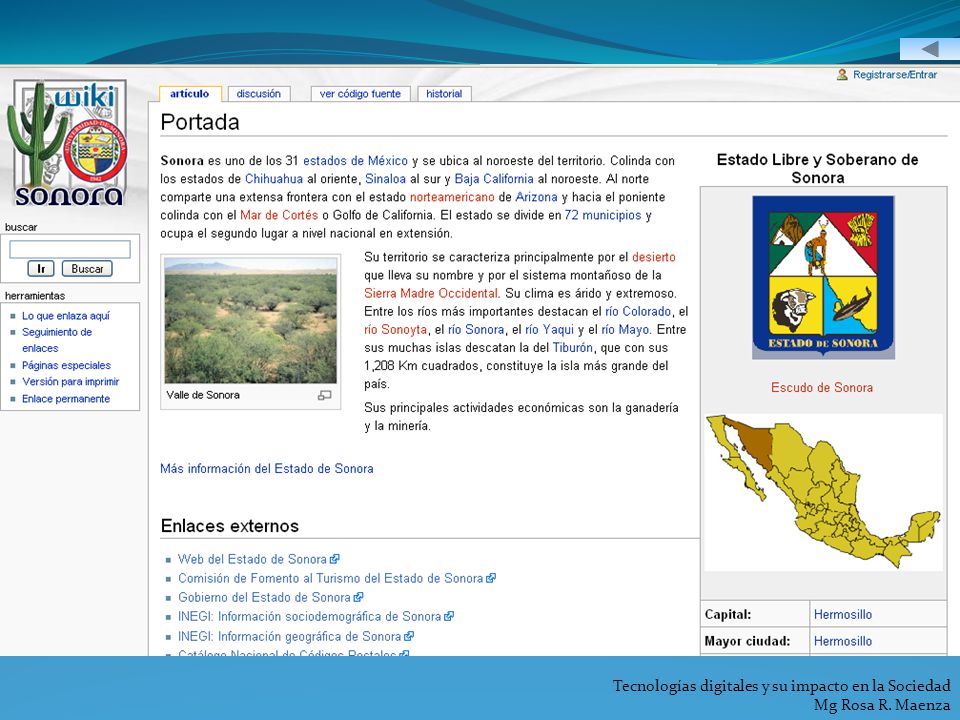This screenshot has height=720, width=960.
Task: Open Lo que enlaza aquí
Action: tap(66, 316)
